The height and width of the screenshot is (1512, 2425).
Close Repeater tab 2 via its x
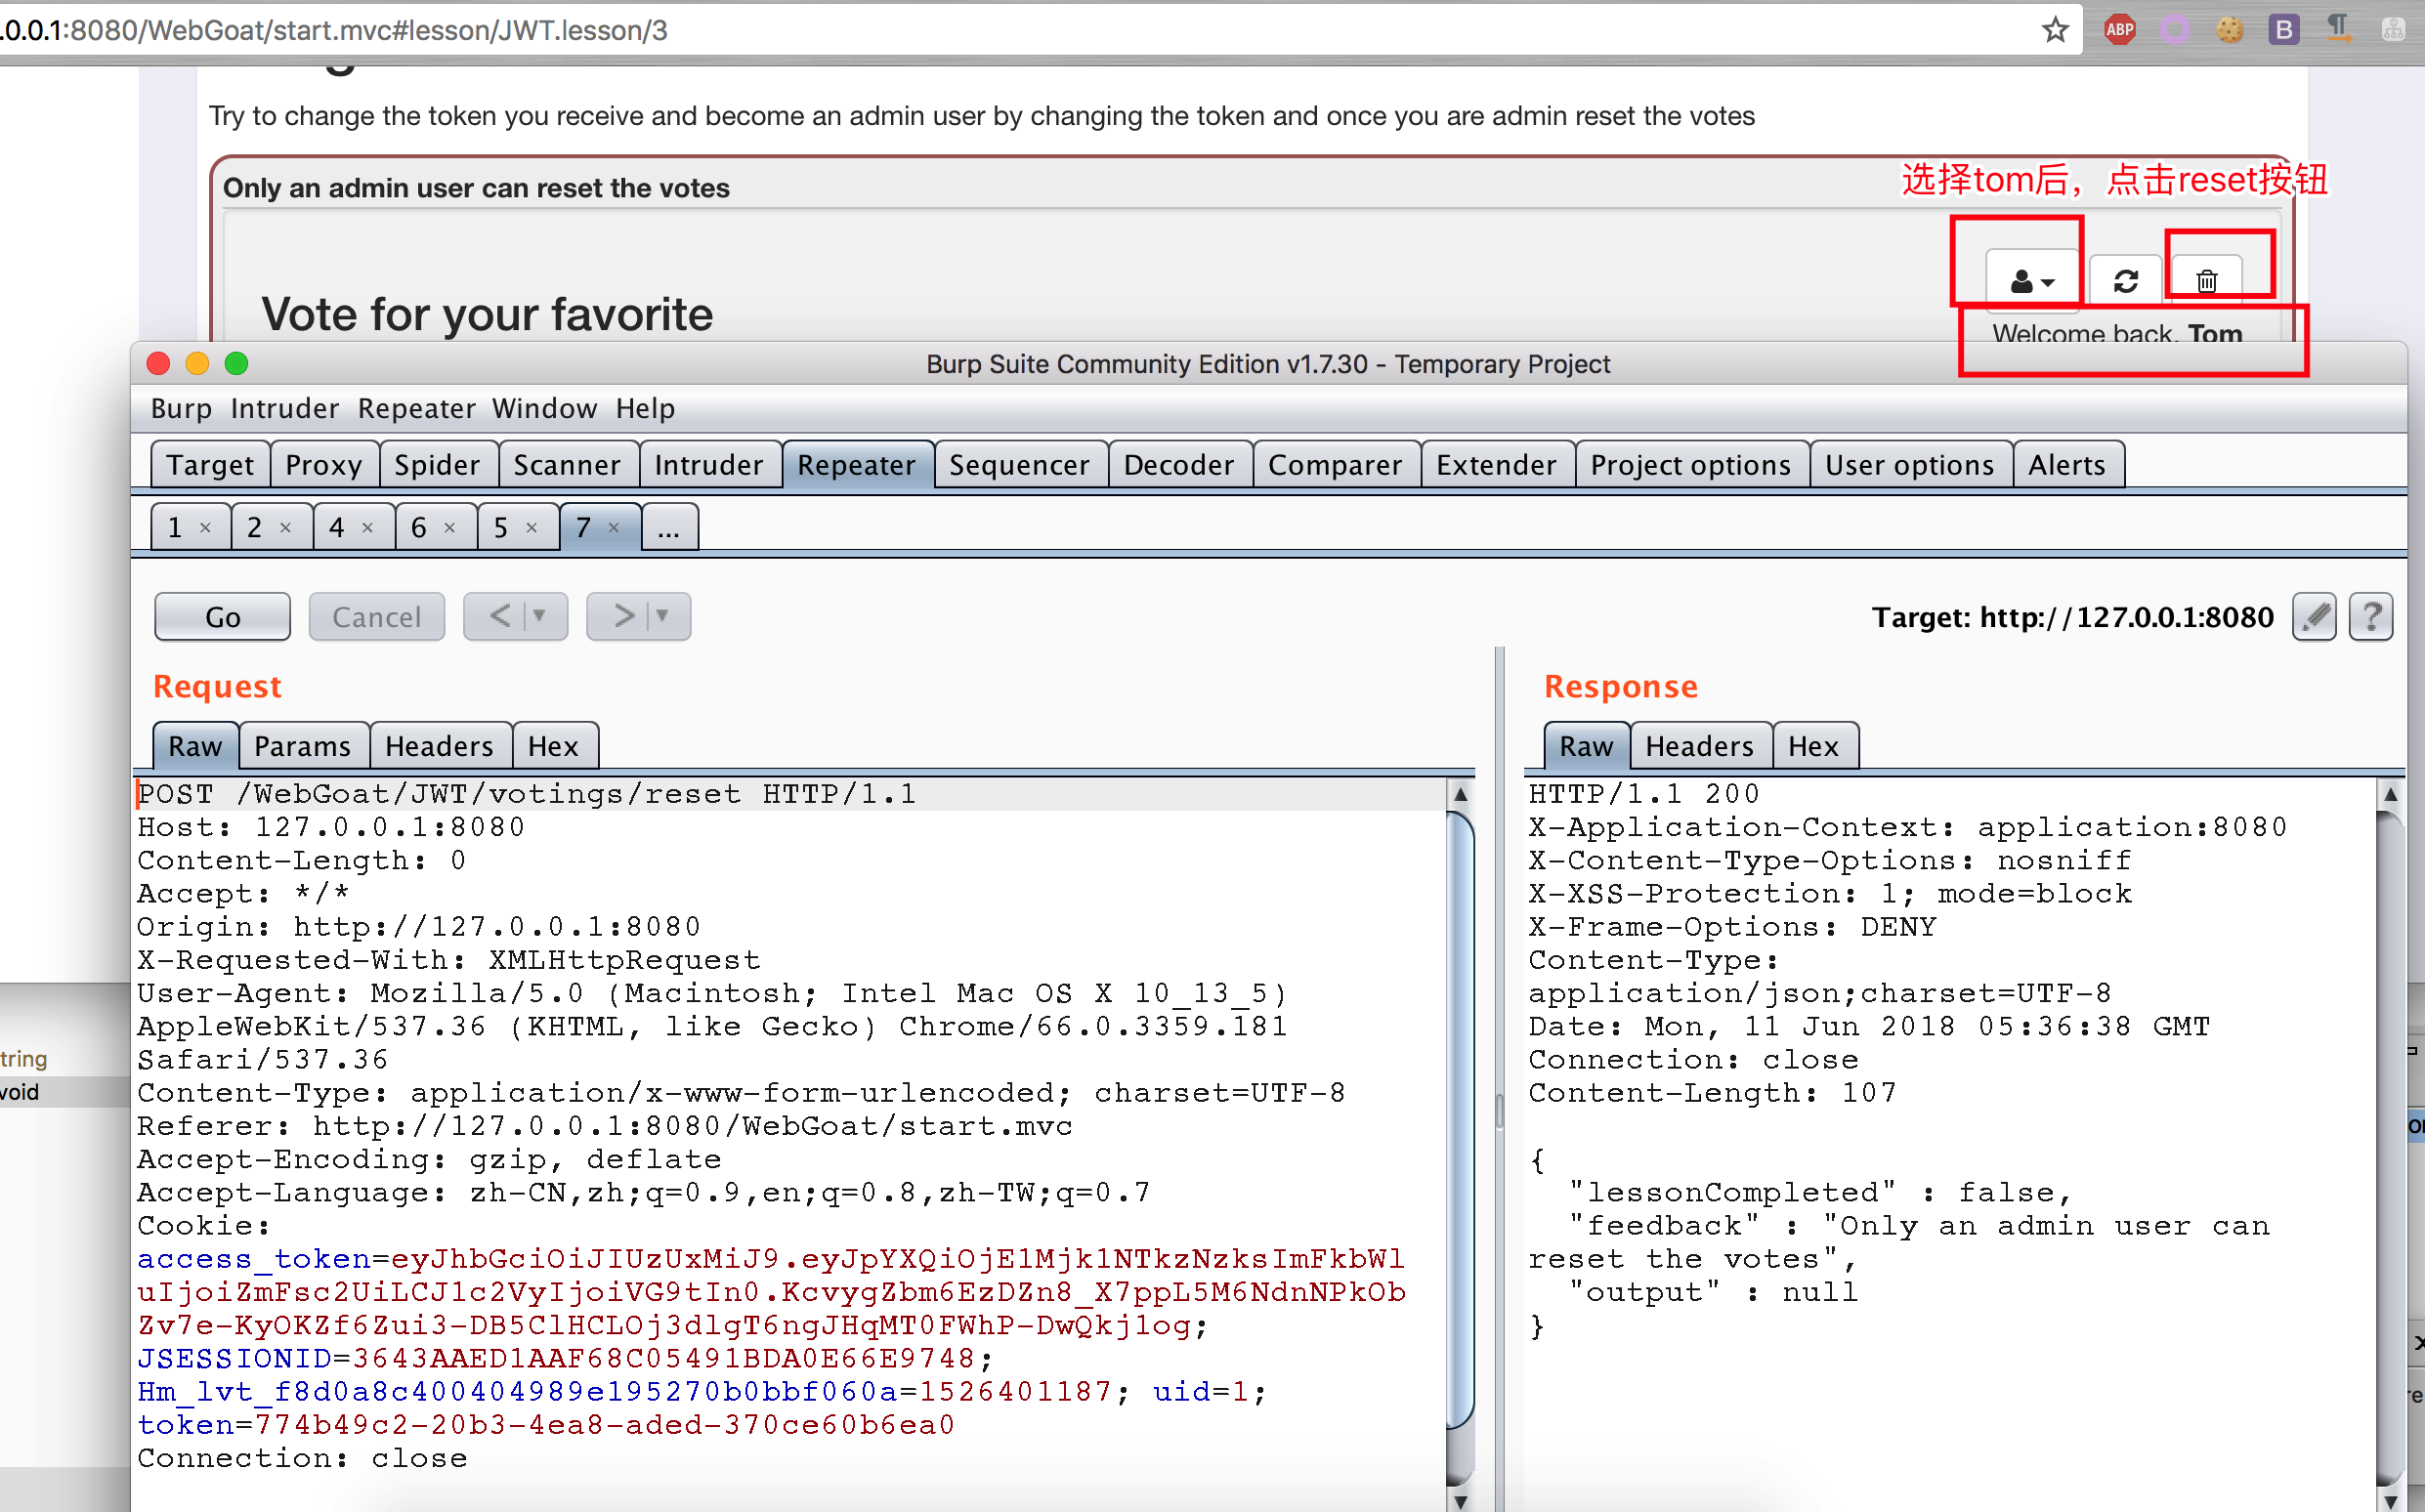click(285, 527)
